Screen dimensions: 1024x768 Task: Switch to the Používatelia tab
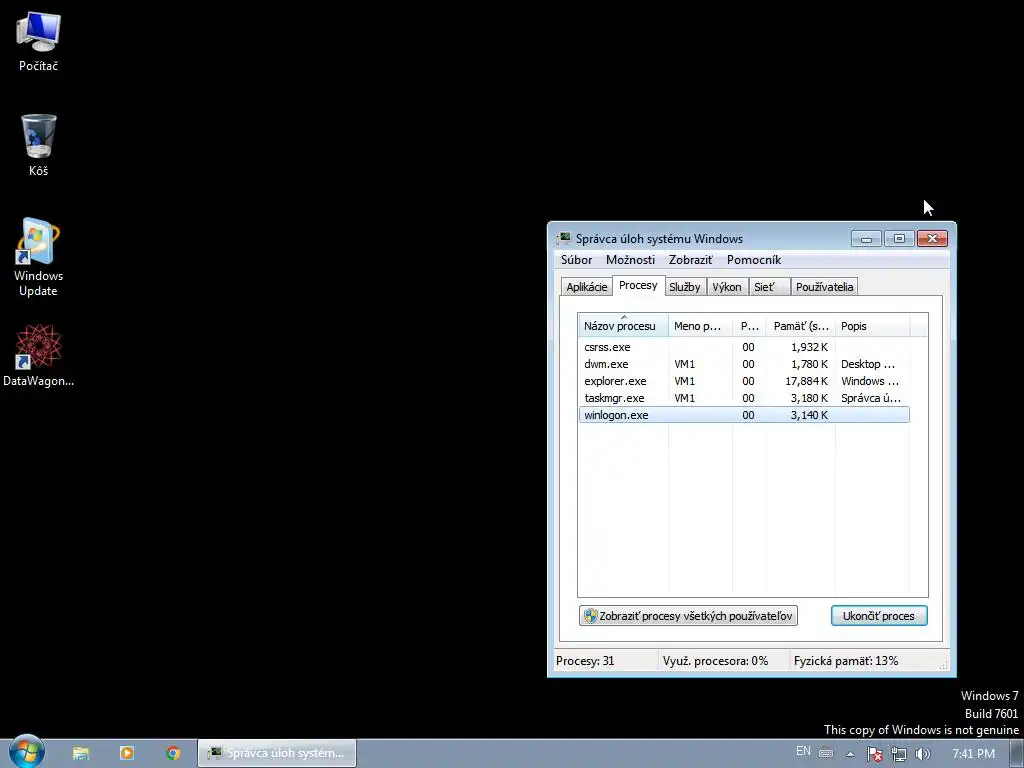pos(824,287)
